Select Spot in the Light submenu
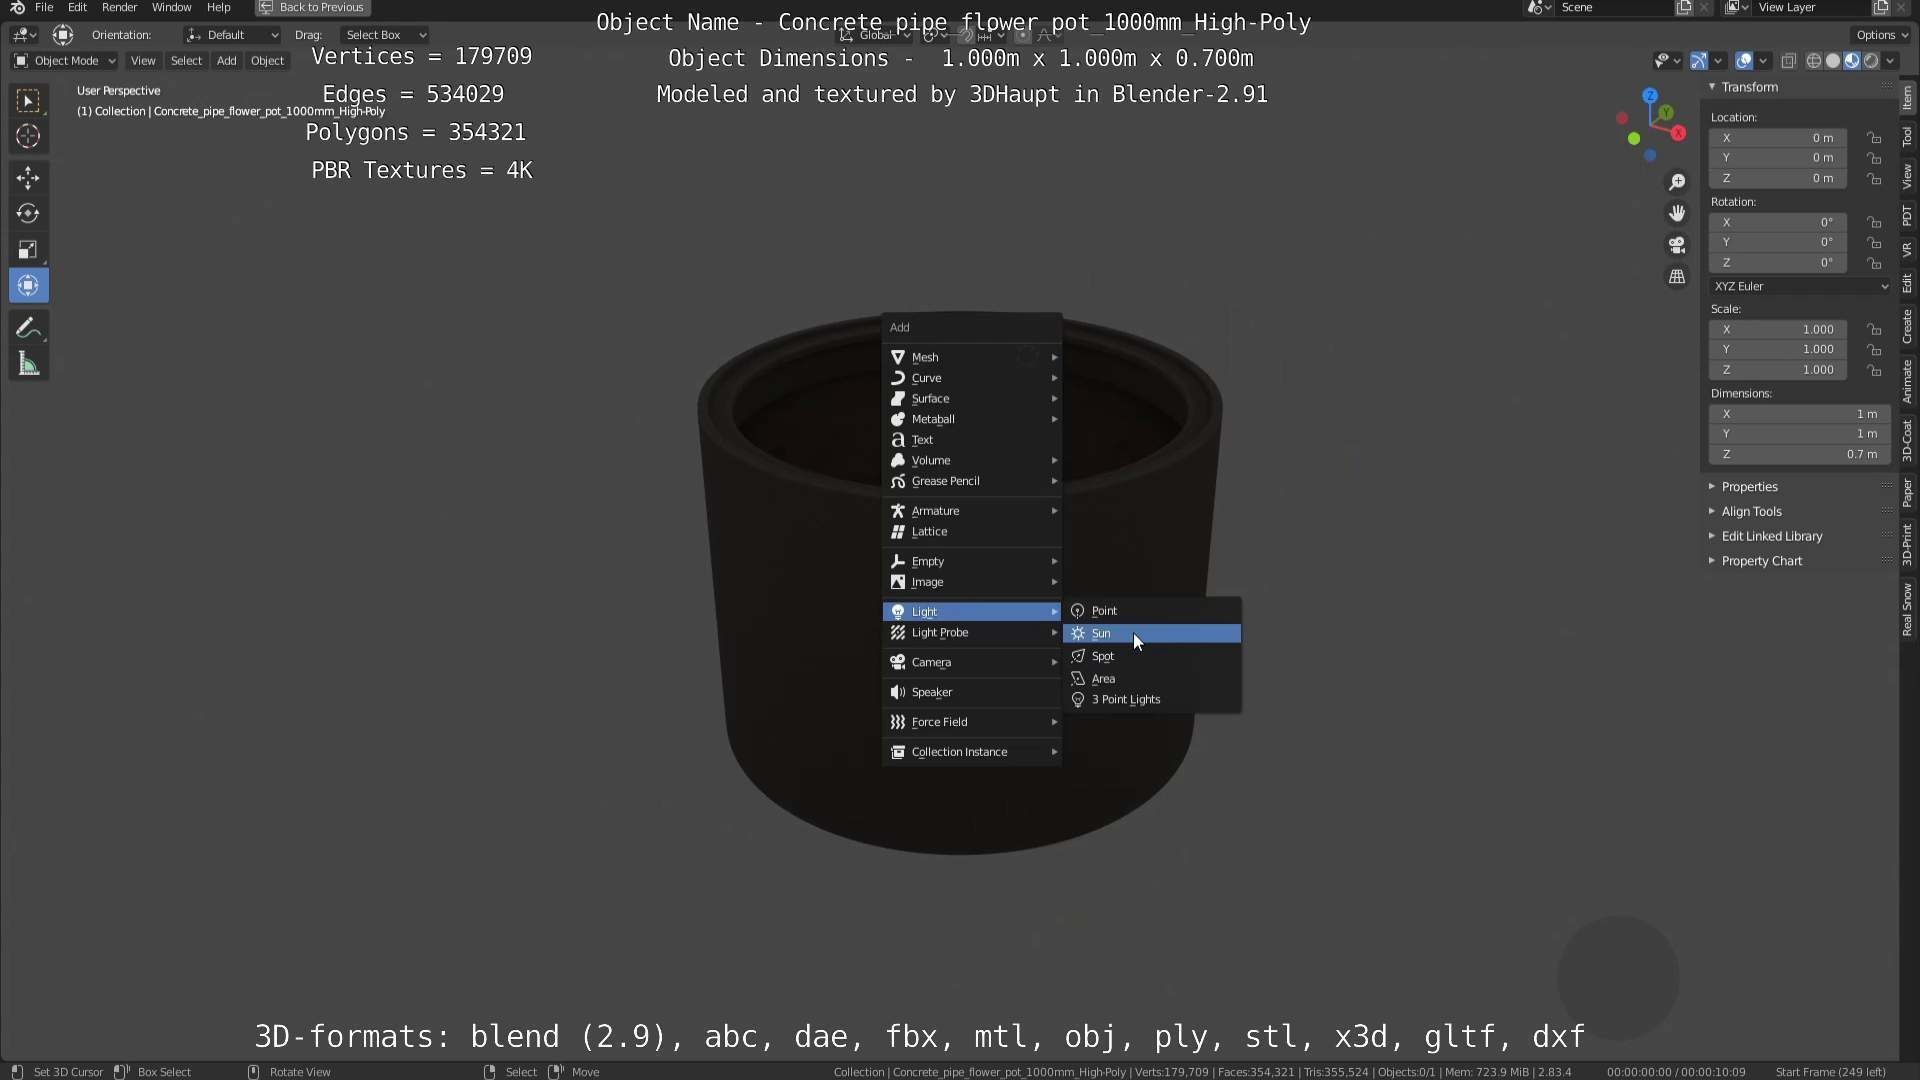The height and width of the screenshot is (1080, 1920). point(1152,656)
